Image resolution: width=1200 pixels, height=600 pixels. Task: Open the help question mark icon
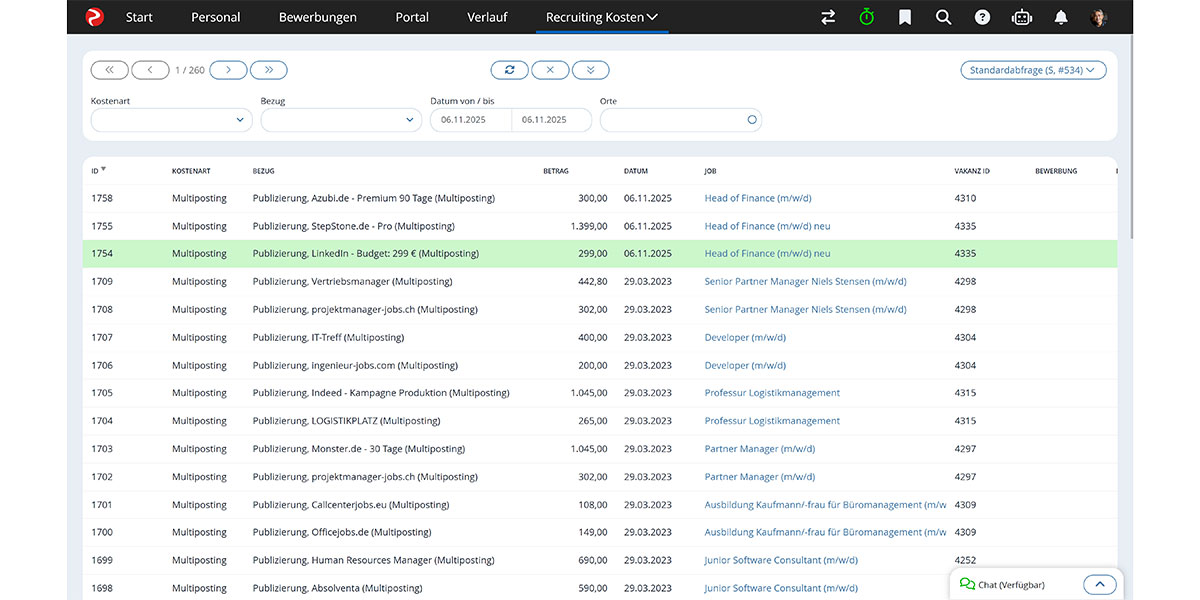click(982, 17)
